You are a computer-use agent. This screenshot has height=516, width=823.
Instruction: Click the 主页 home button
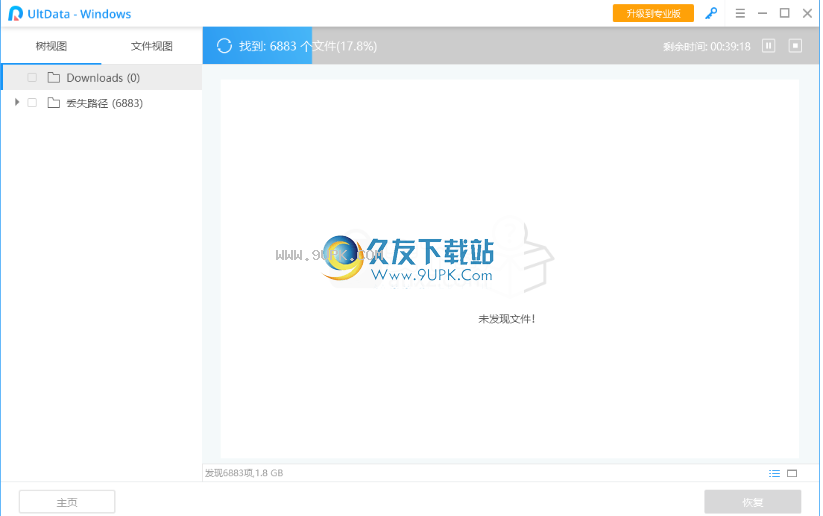(67, 502)
